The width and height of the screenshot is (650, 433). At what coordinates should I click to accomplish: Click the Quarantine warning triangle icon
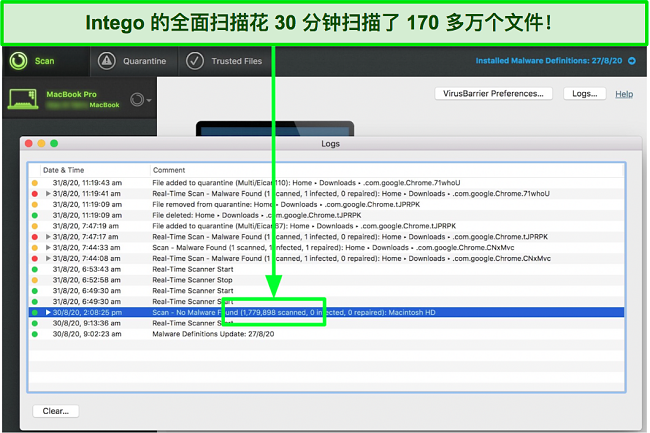(x=107, y=61)
